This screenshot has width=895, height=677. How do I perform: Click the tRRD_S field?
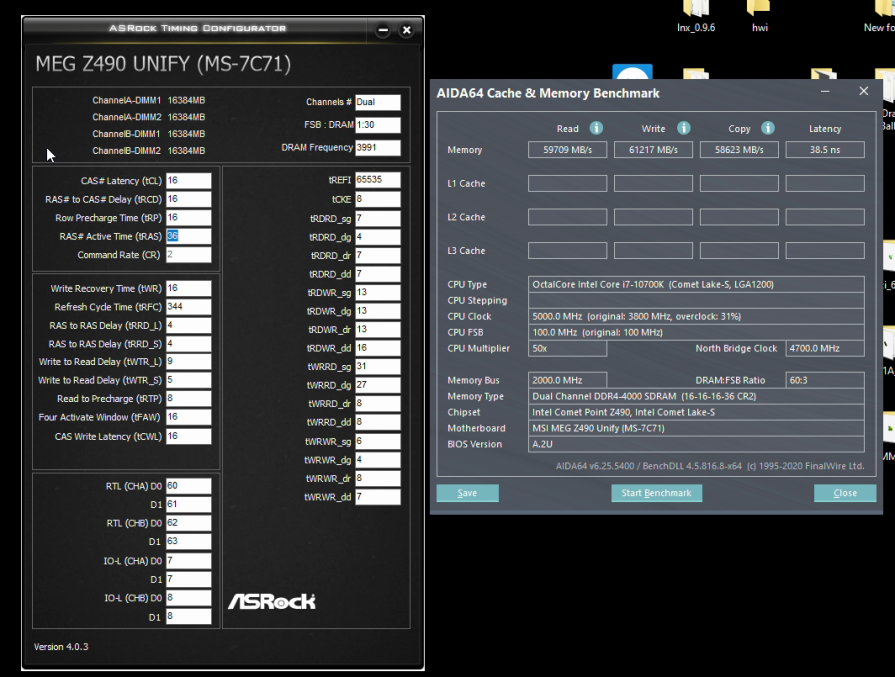188,344
